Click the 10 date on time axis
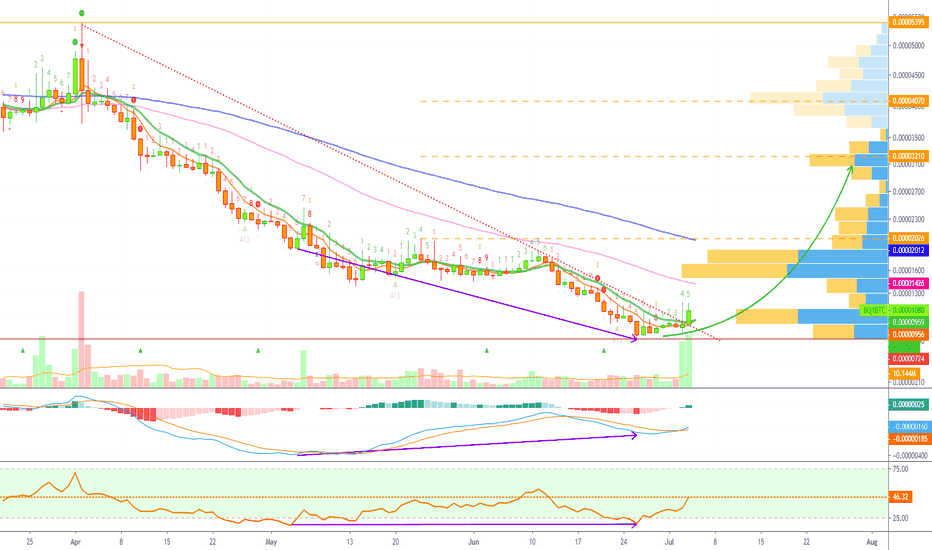Viewport: 932px width, 550px height. click(x=533, y=542)
